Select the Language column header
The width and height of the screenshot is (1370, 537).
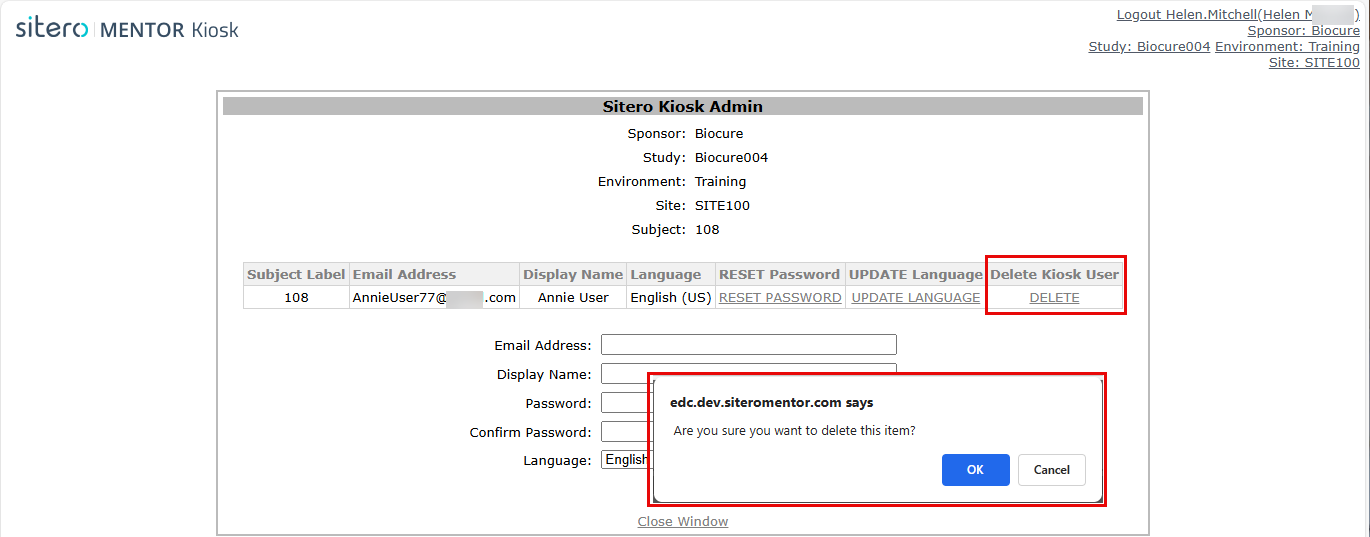pos(670,274)
